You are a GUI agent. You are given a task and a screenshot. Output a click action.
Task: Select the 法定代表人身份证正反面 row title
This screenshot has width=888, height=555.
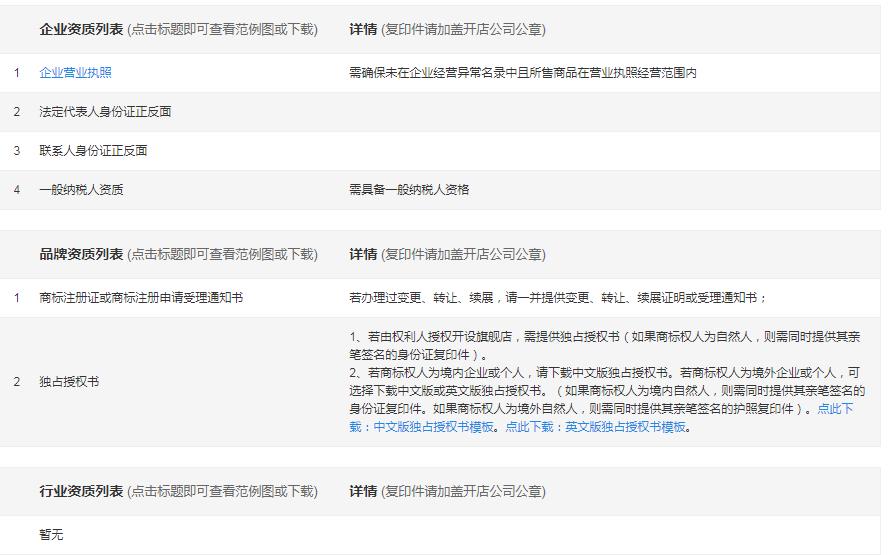click(x=105, y=112)
